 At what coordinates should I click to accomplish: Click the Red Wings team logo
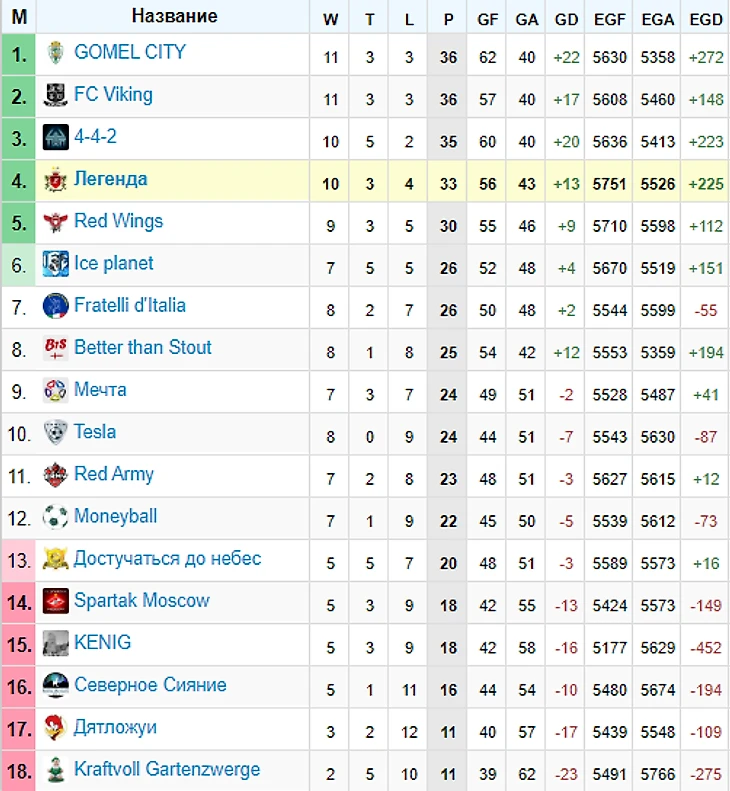55,221
